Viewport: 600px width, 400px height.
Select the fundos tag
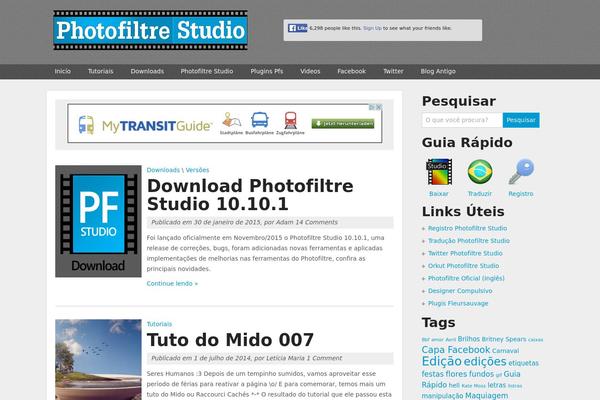click(x=481, y=374)
